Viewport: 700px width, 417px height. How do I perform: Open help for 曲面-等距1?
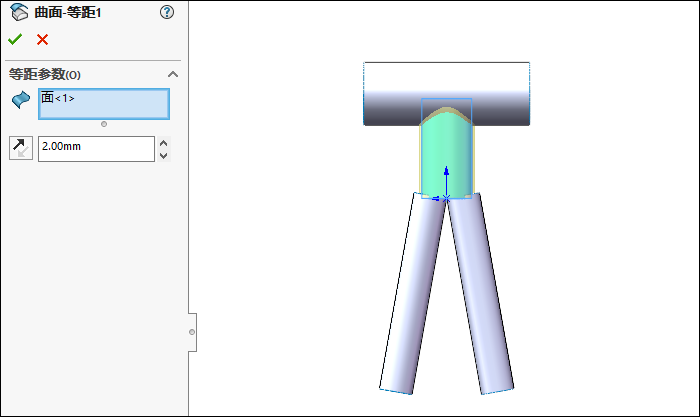point(167,12)
